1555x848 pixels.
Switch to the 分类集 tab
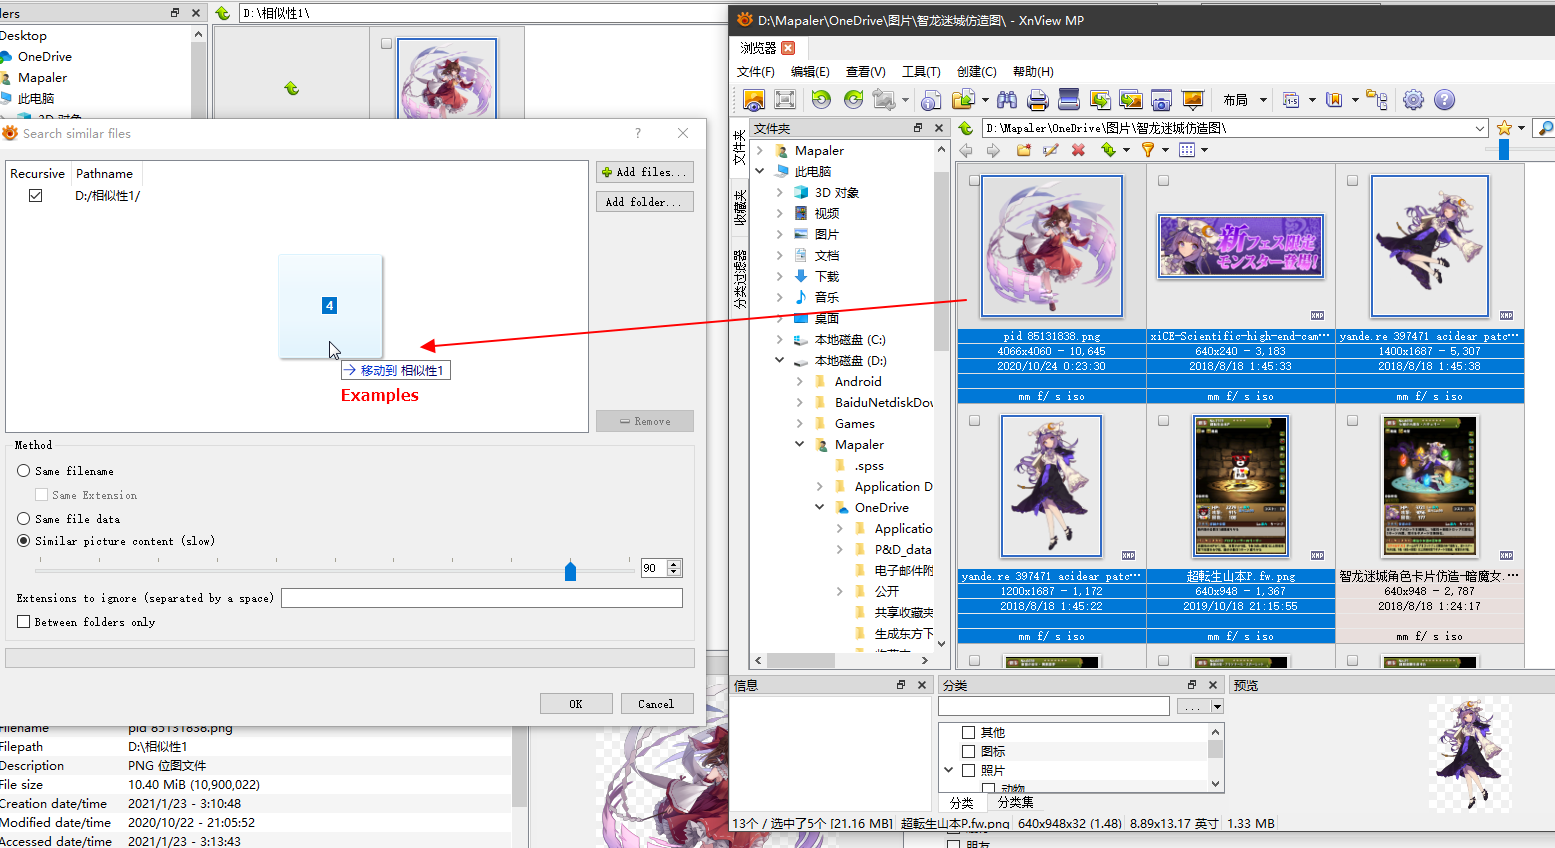tap(1015, 803)
